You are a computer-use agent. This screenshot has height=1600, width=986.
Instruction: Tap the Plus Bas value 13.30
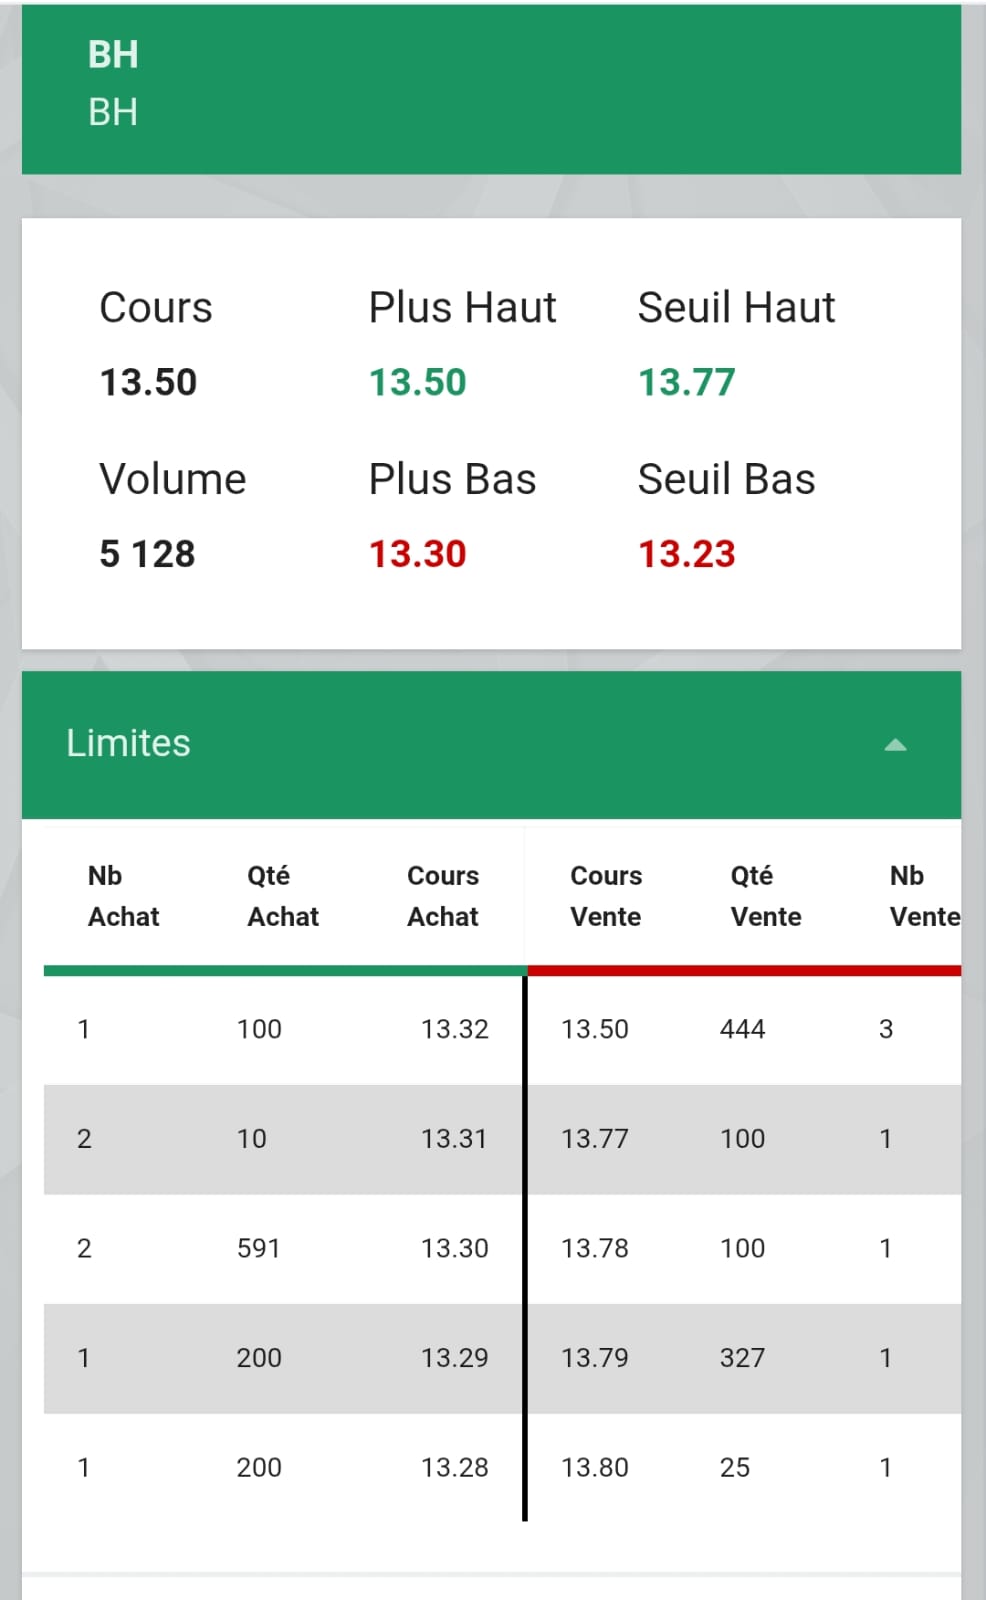pyautogui.click(x=417, y=554)
